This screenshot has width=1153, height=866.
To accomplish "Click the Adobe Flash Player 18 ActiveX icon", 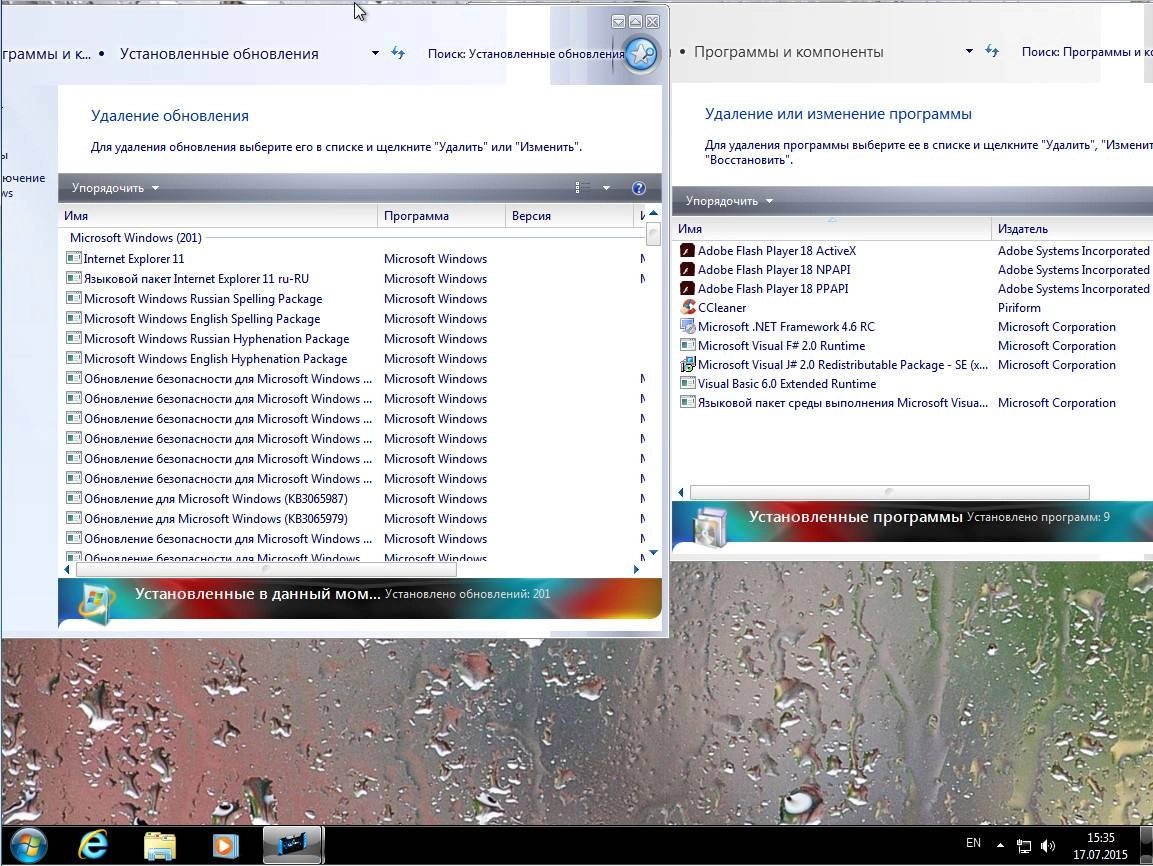I will (x=688, y=251).
